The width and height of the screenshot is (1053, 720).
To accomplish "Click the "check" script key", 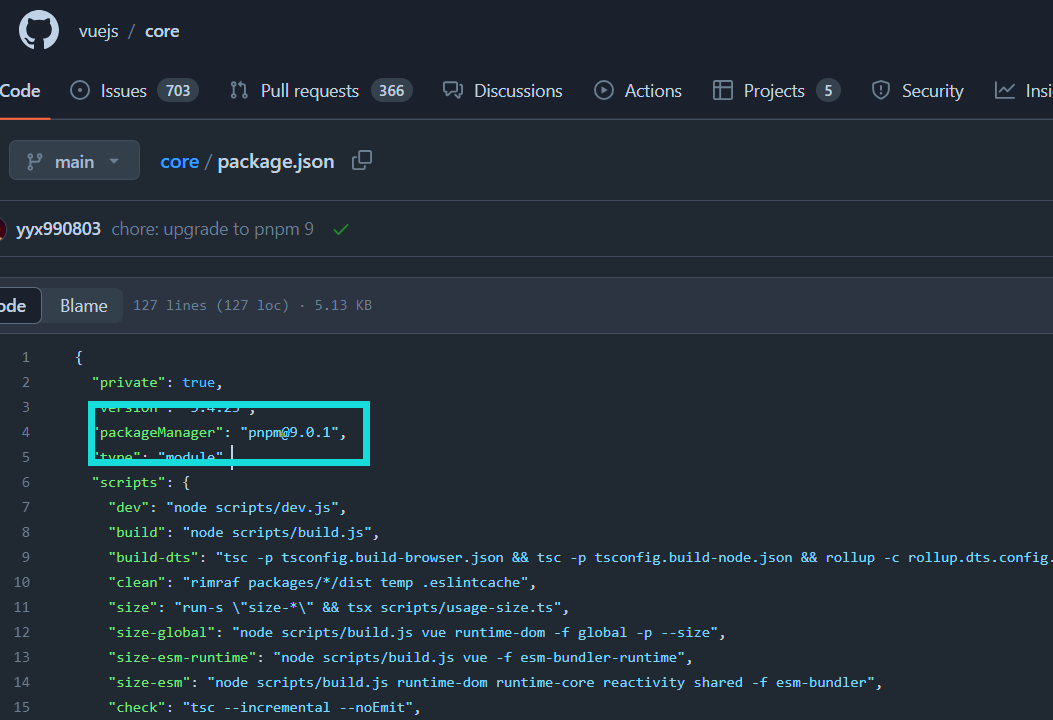I will pos(137,707).
